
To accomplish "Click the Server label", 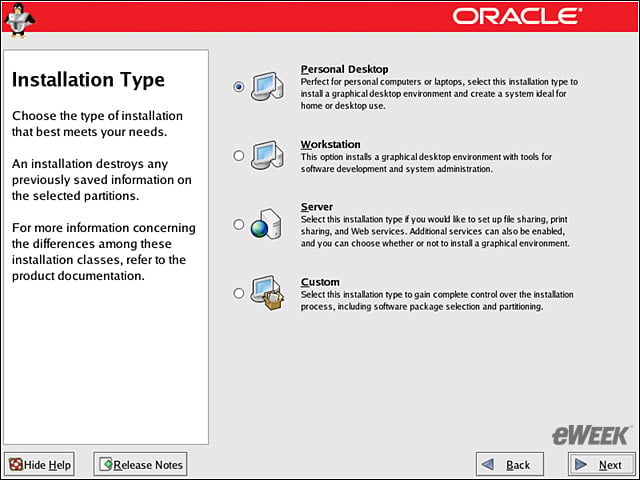I will pos(317,207).
